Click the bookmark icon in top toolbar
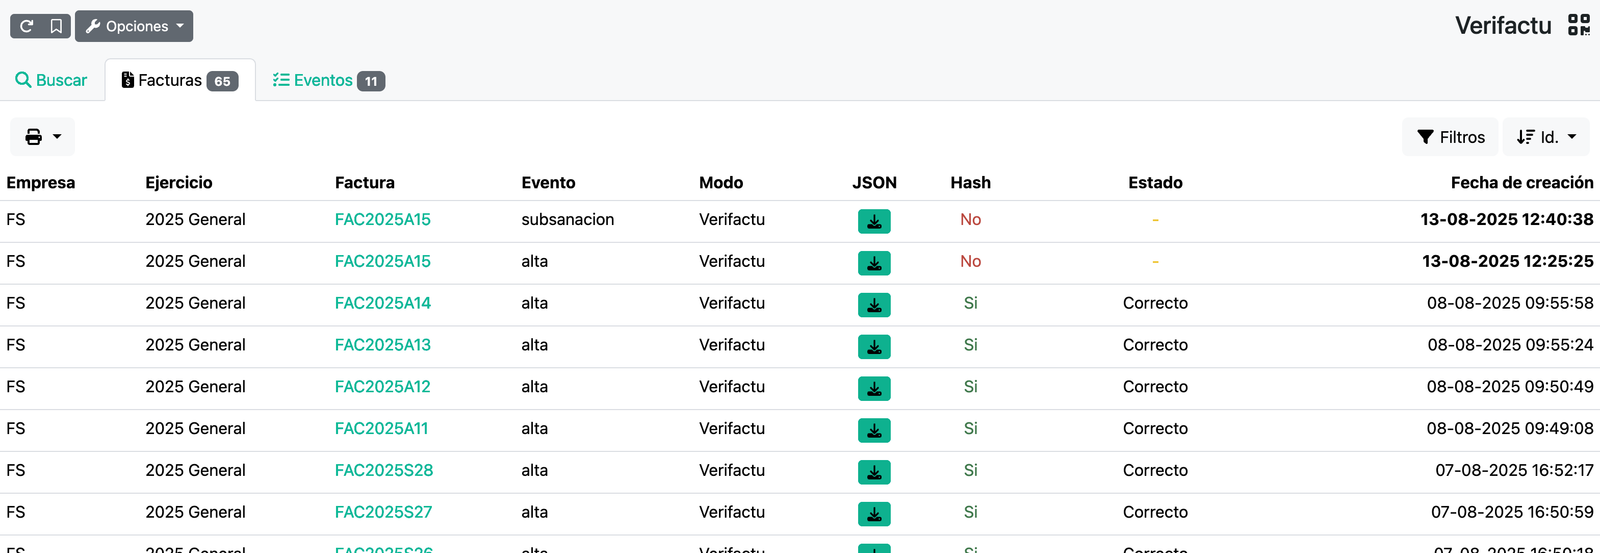The image size is (1600, 553). [x=56, y=26]
